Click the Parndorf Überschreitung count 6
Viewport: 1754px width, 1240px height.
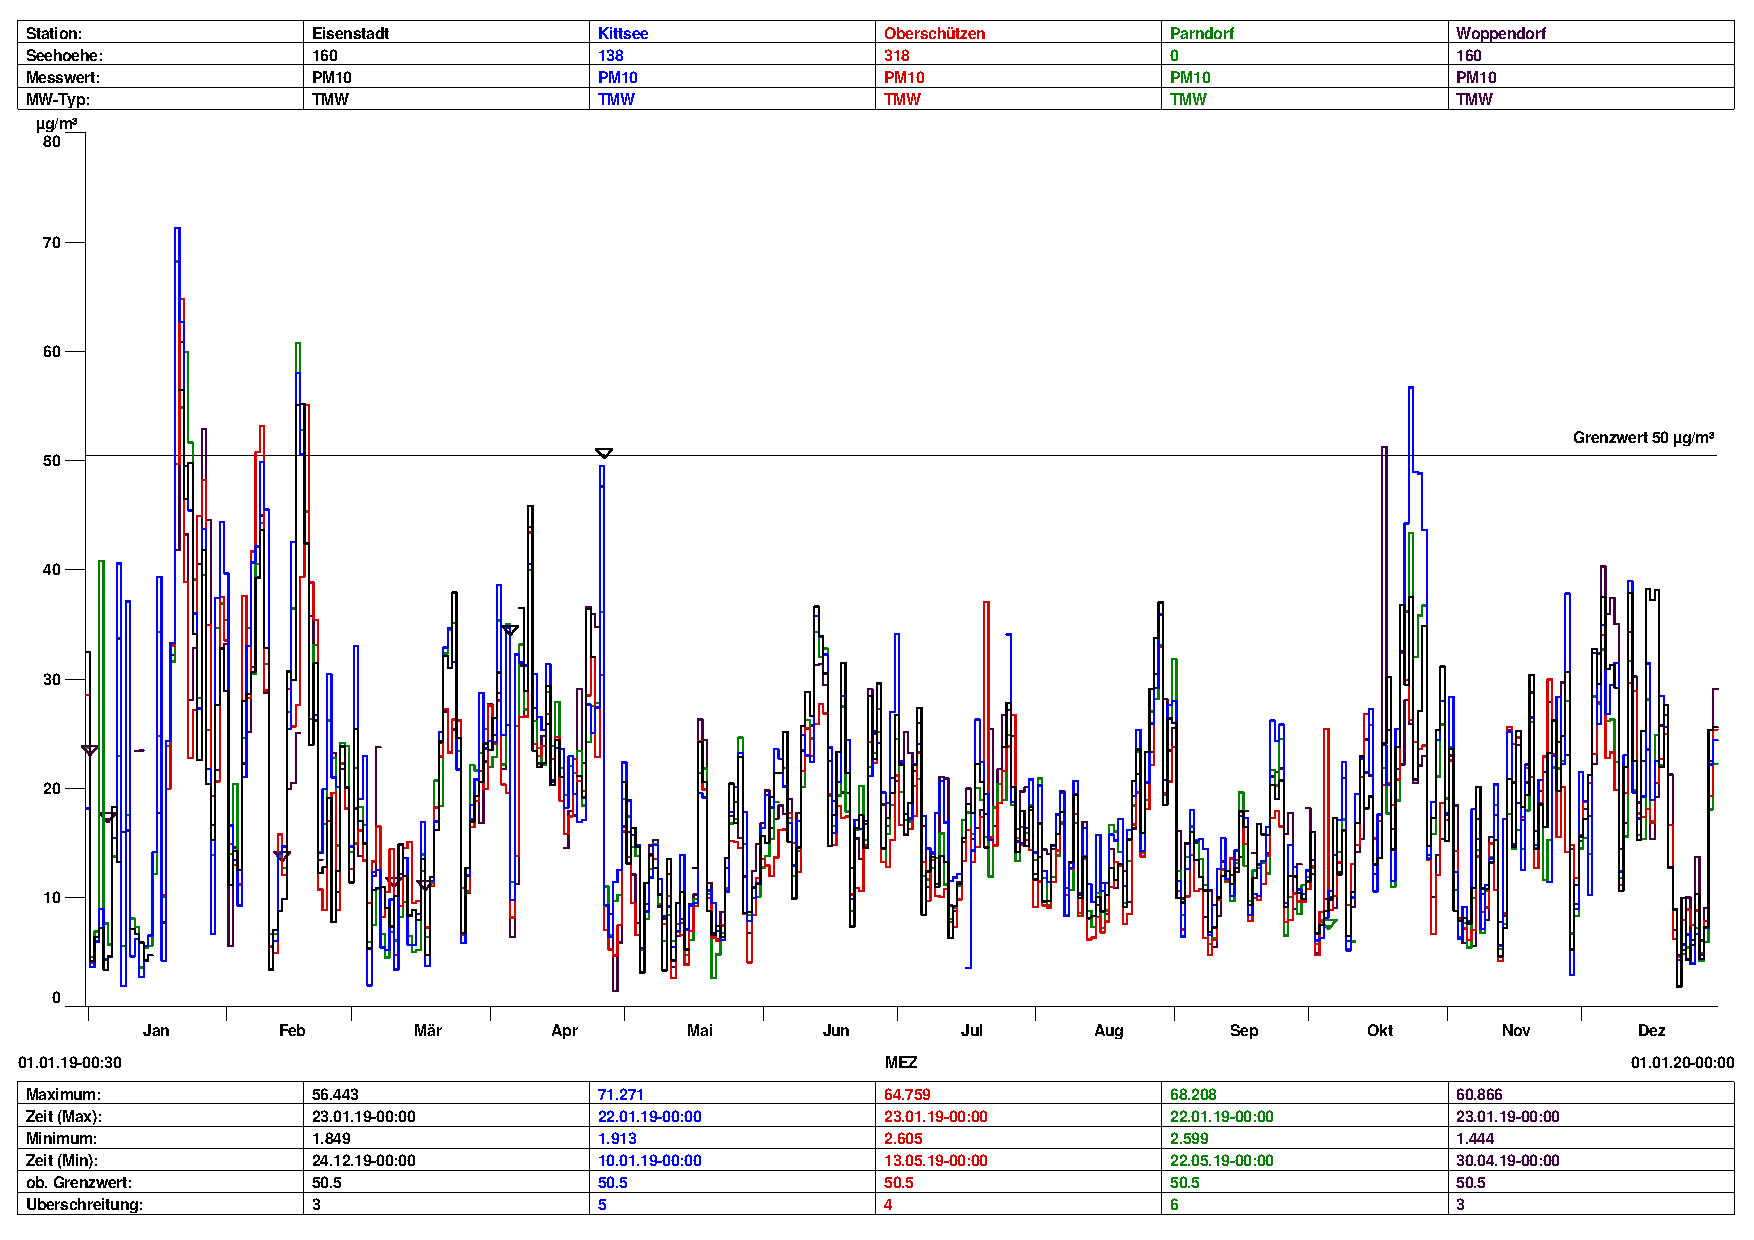pos(1174,1205)
